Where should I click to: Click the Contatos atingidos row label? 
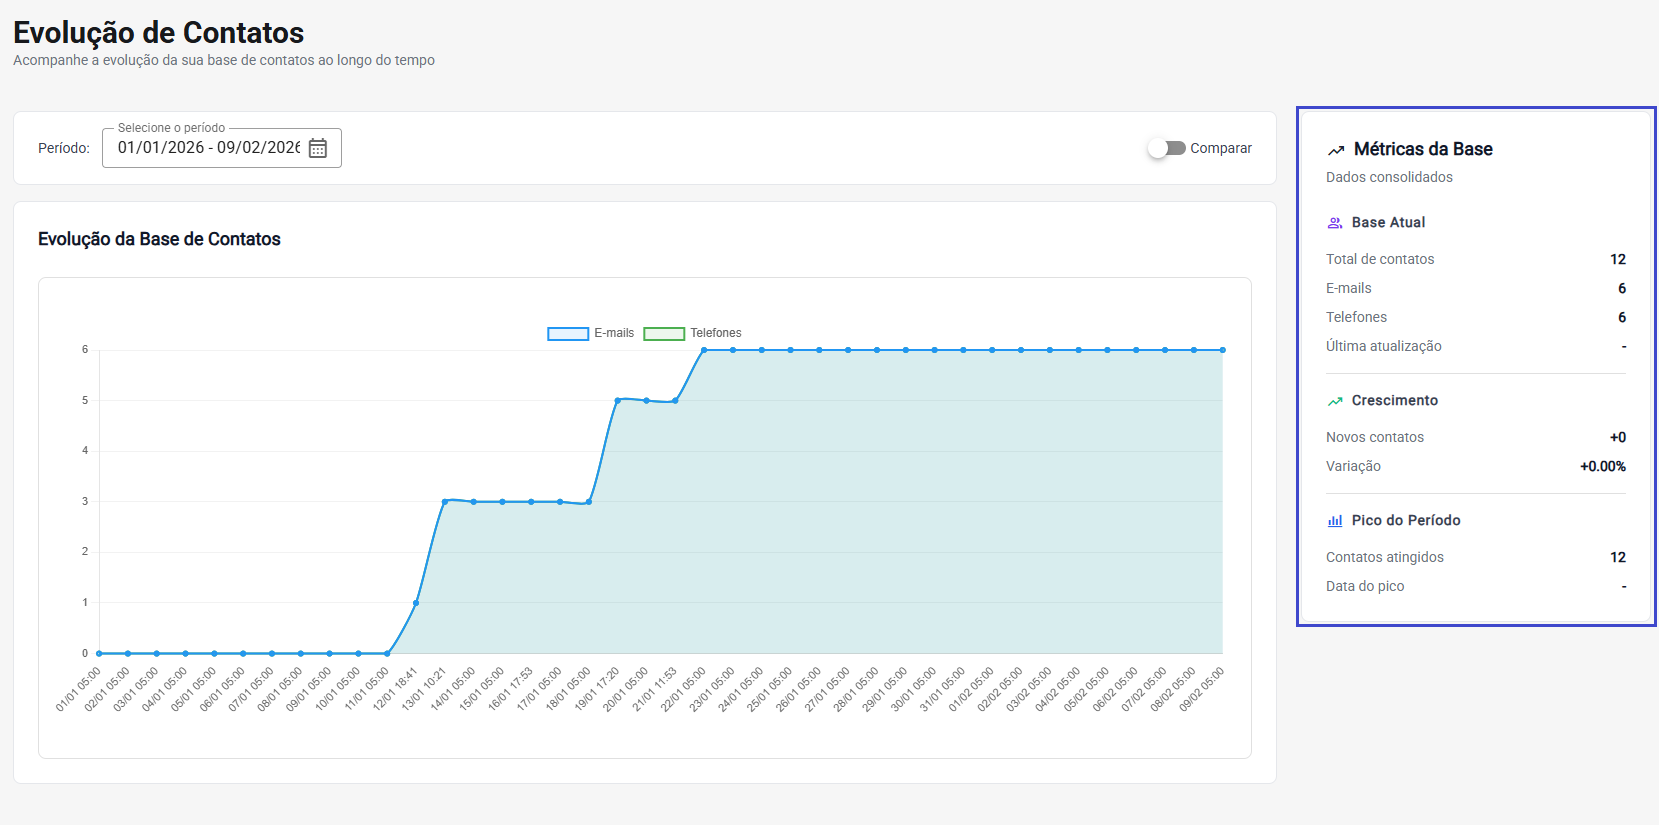(1384, 557)
